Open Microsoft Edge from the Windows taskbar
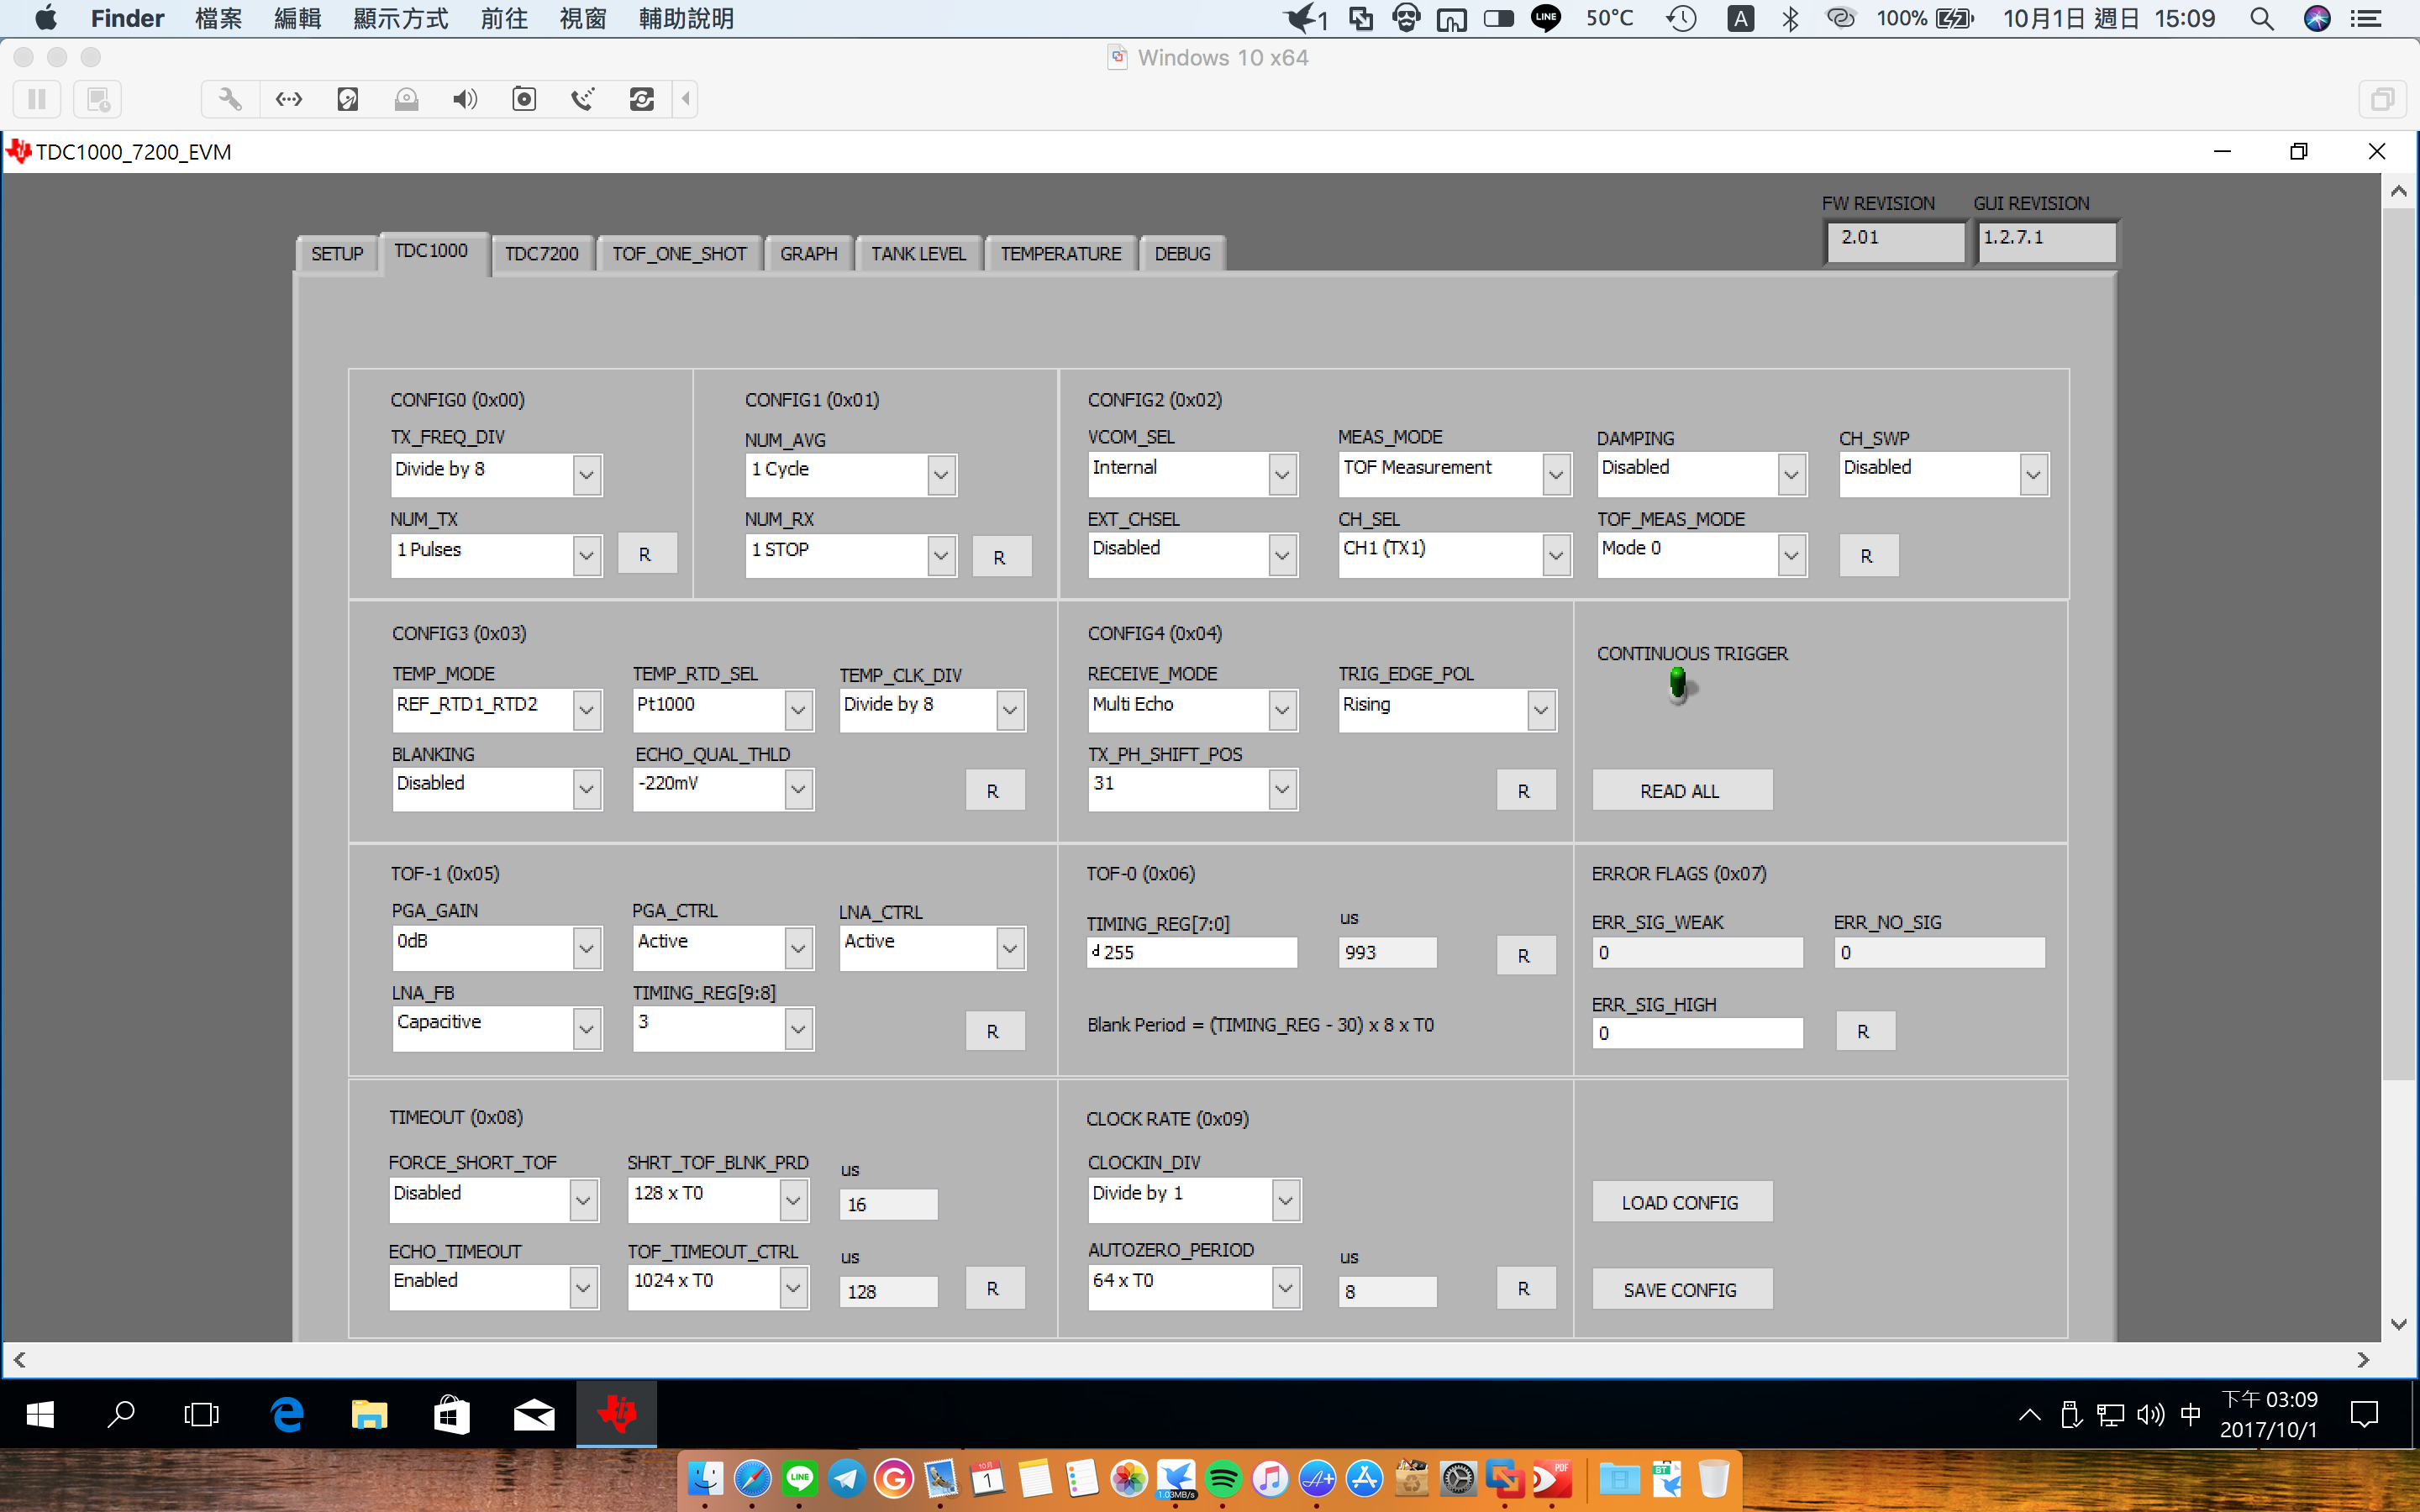 [x=287, y=1414]
